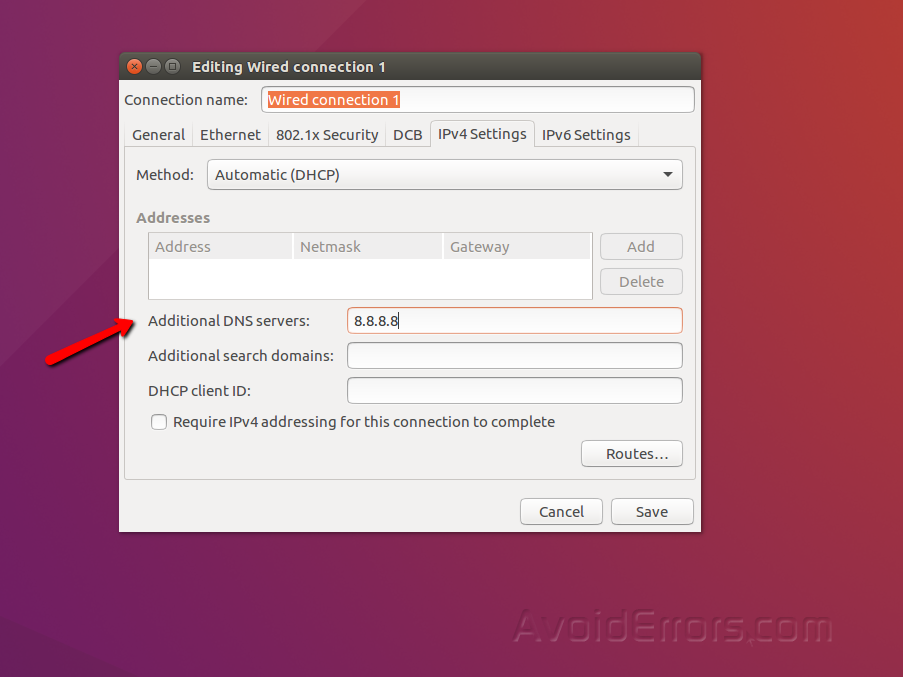Screen dimensions: 903x677
Task: Select the IPv4 Settings tab
Action: tap(482, 134)
